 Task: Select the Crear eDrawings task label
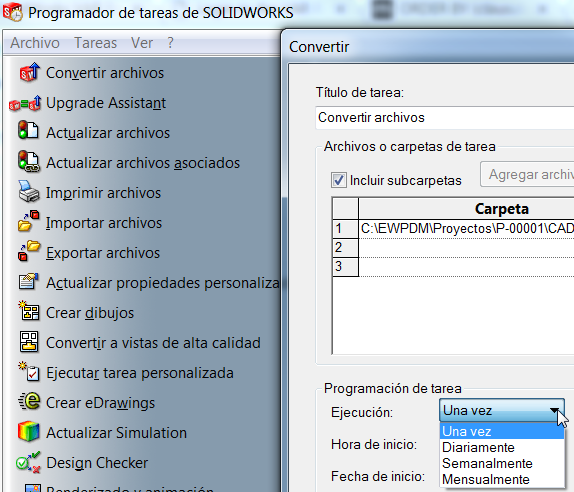100,403
